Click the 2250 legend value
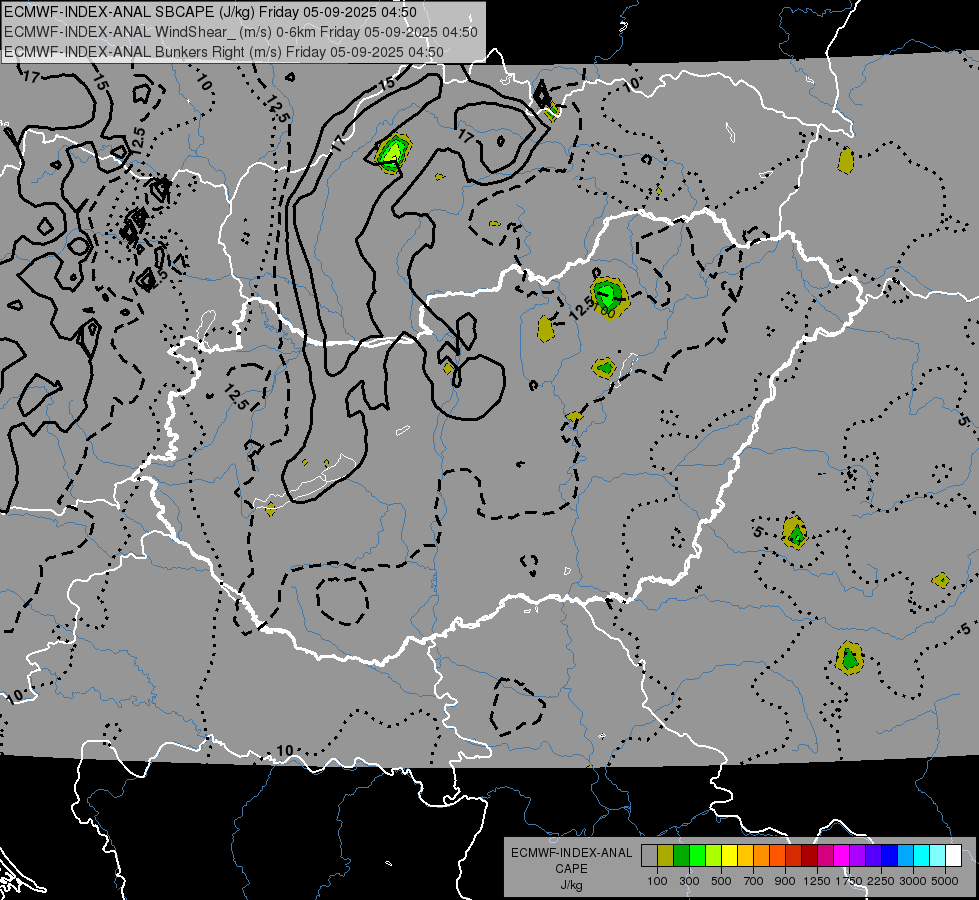 point(882,881)
